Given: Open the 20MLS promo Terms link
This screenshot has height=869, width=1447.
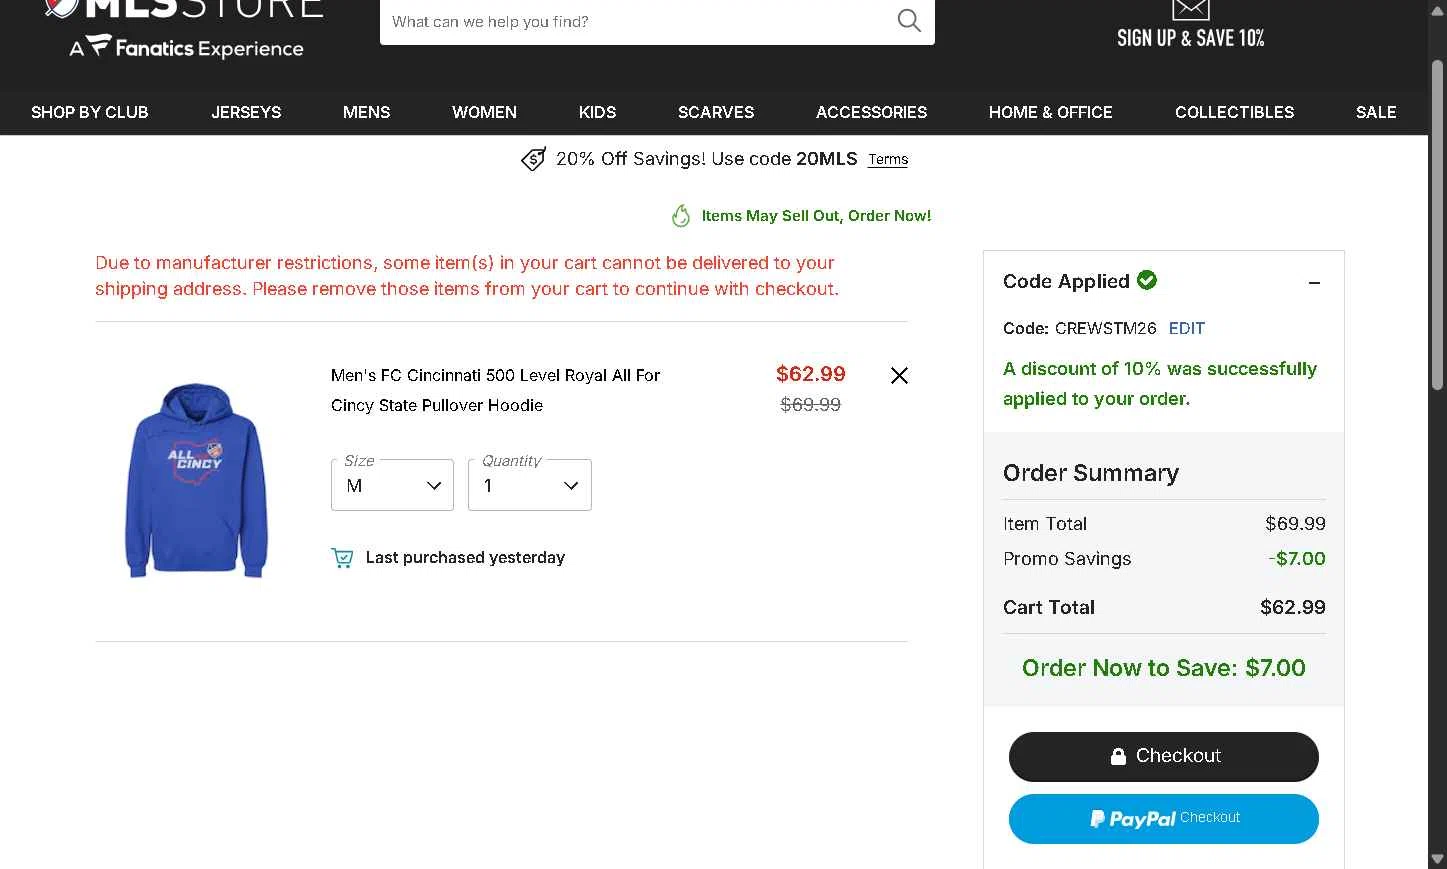Looking at the screenshot, I should click(888, 159).
